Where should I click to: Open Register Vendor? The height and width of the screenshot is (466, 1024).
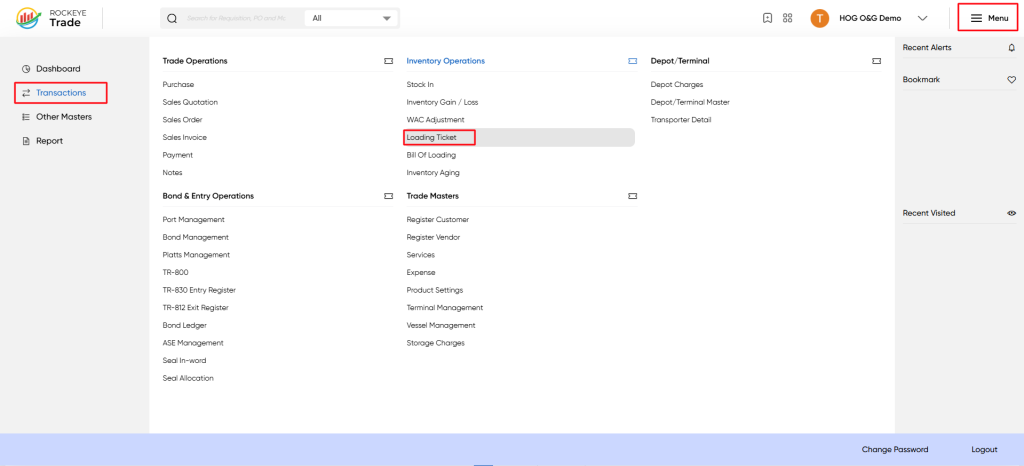click(434, 238)
